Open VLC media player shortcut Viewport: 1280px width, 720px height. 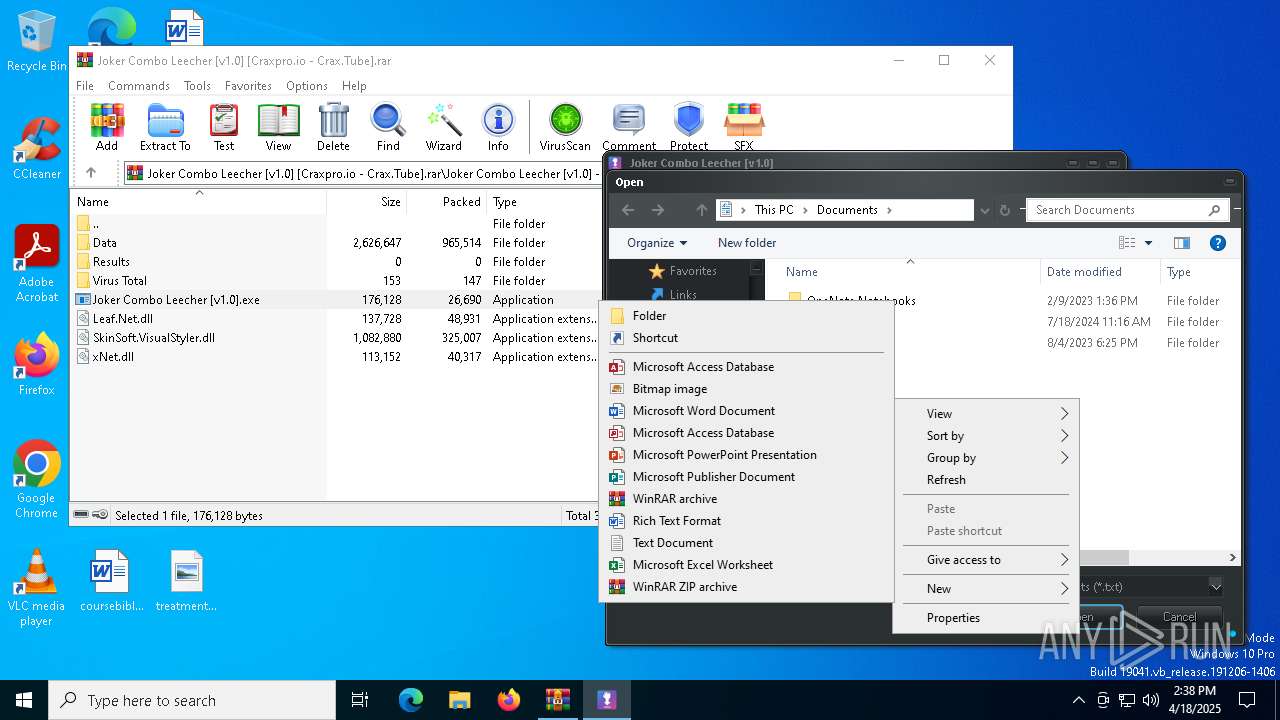[x=36, y=588]
